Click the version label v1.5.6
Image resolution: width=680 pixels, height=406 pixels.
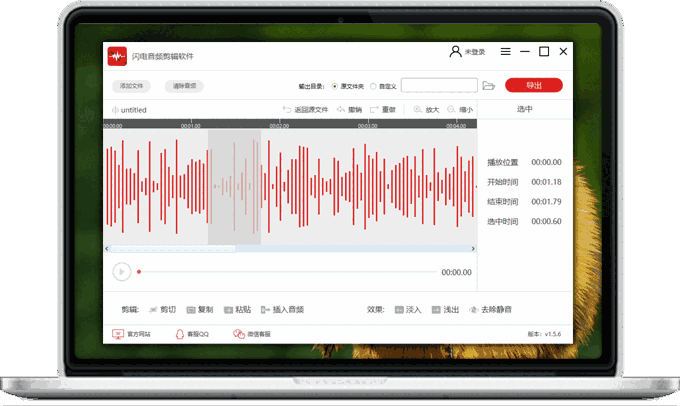tap(544, 334)
